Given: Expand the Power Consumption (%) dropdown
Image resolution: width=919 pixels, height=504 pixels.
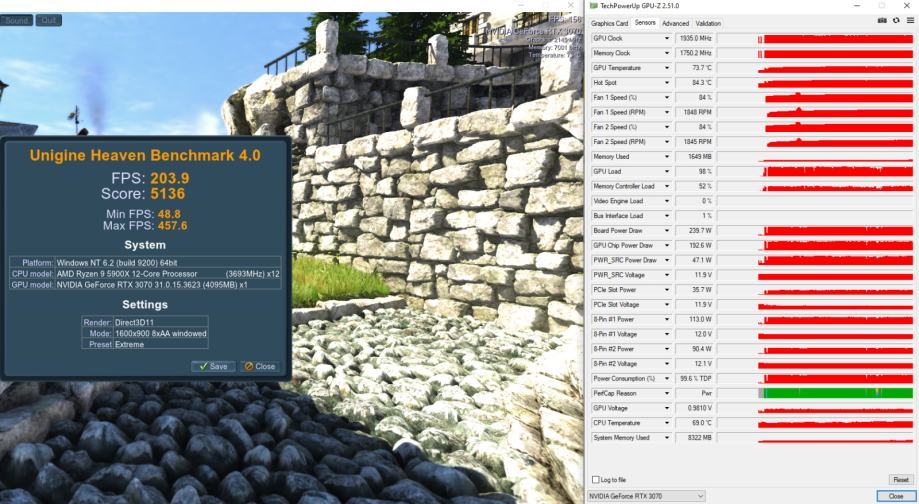Looking at the screenshot, I should (666, 379).
